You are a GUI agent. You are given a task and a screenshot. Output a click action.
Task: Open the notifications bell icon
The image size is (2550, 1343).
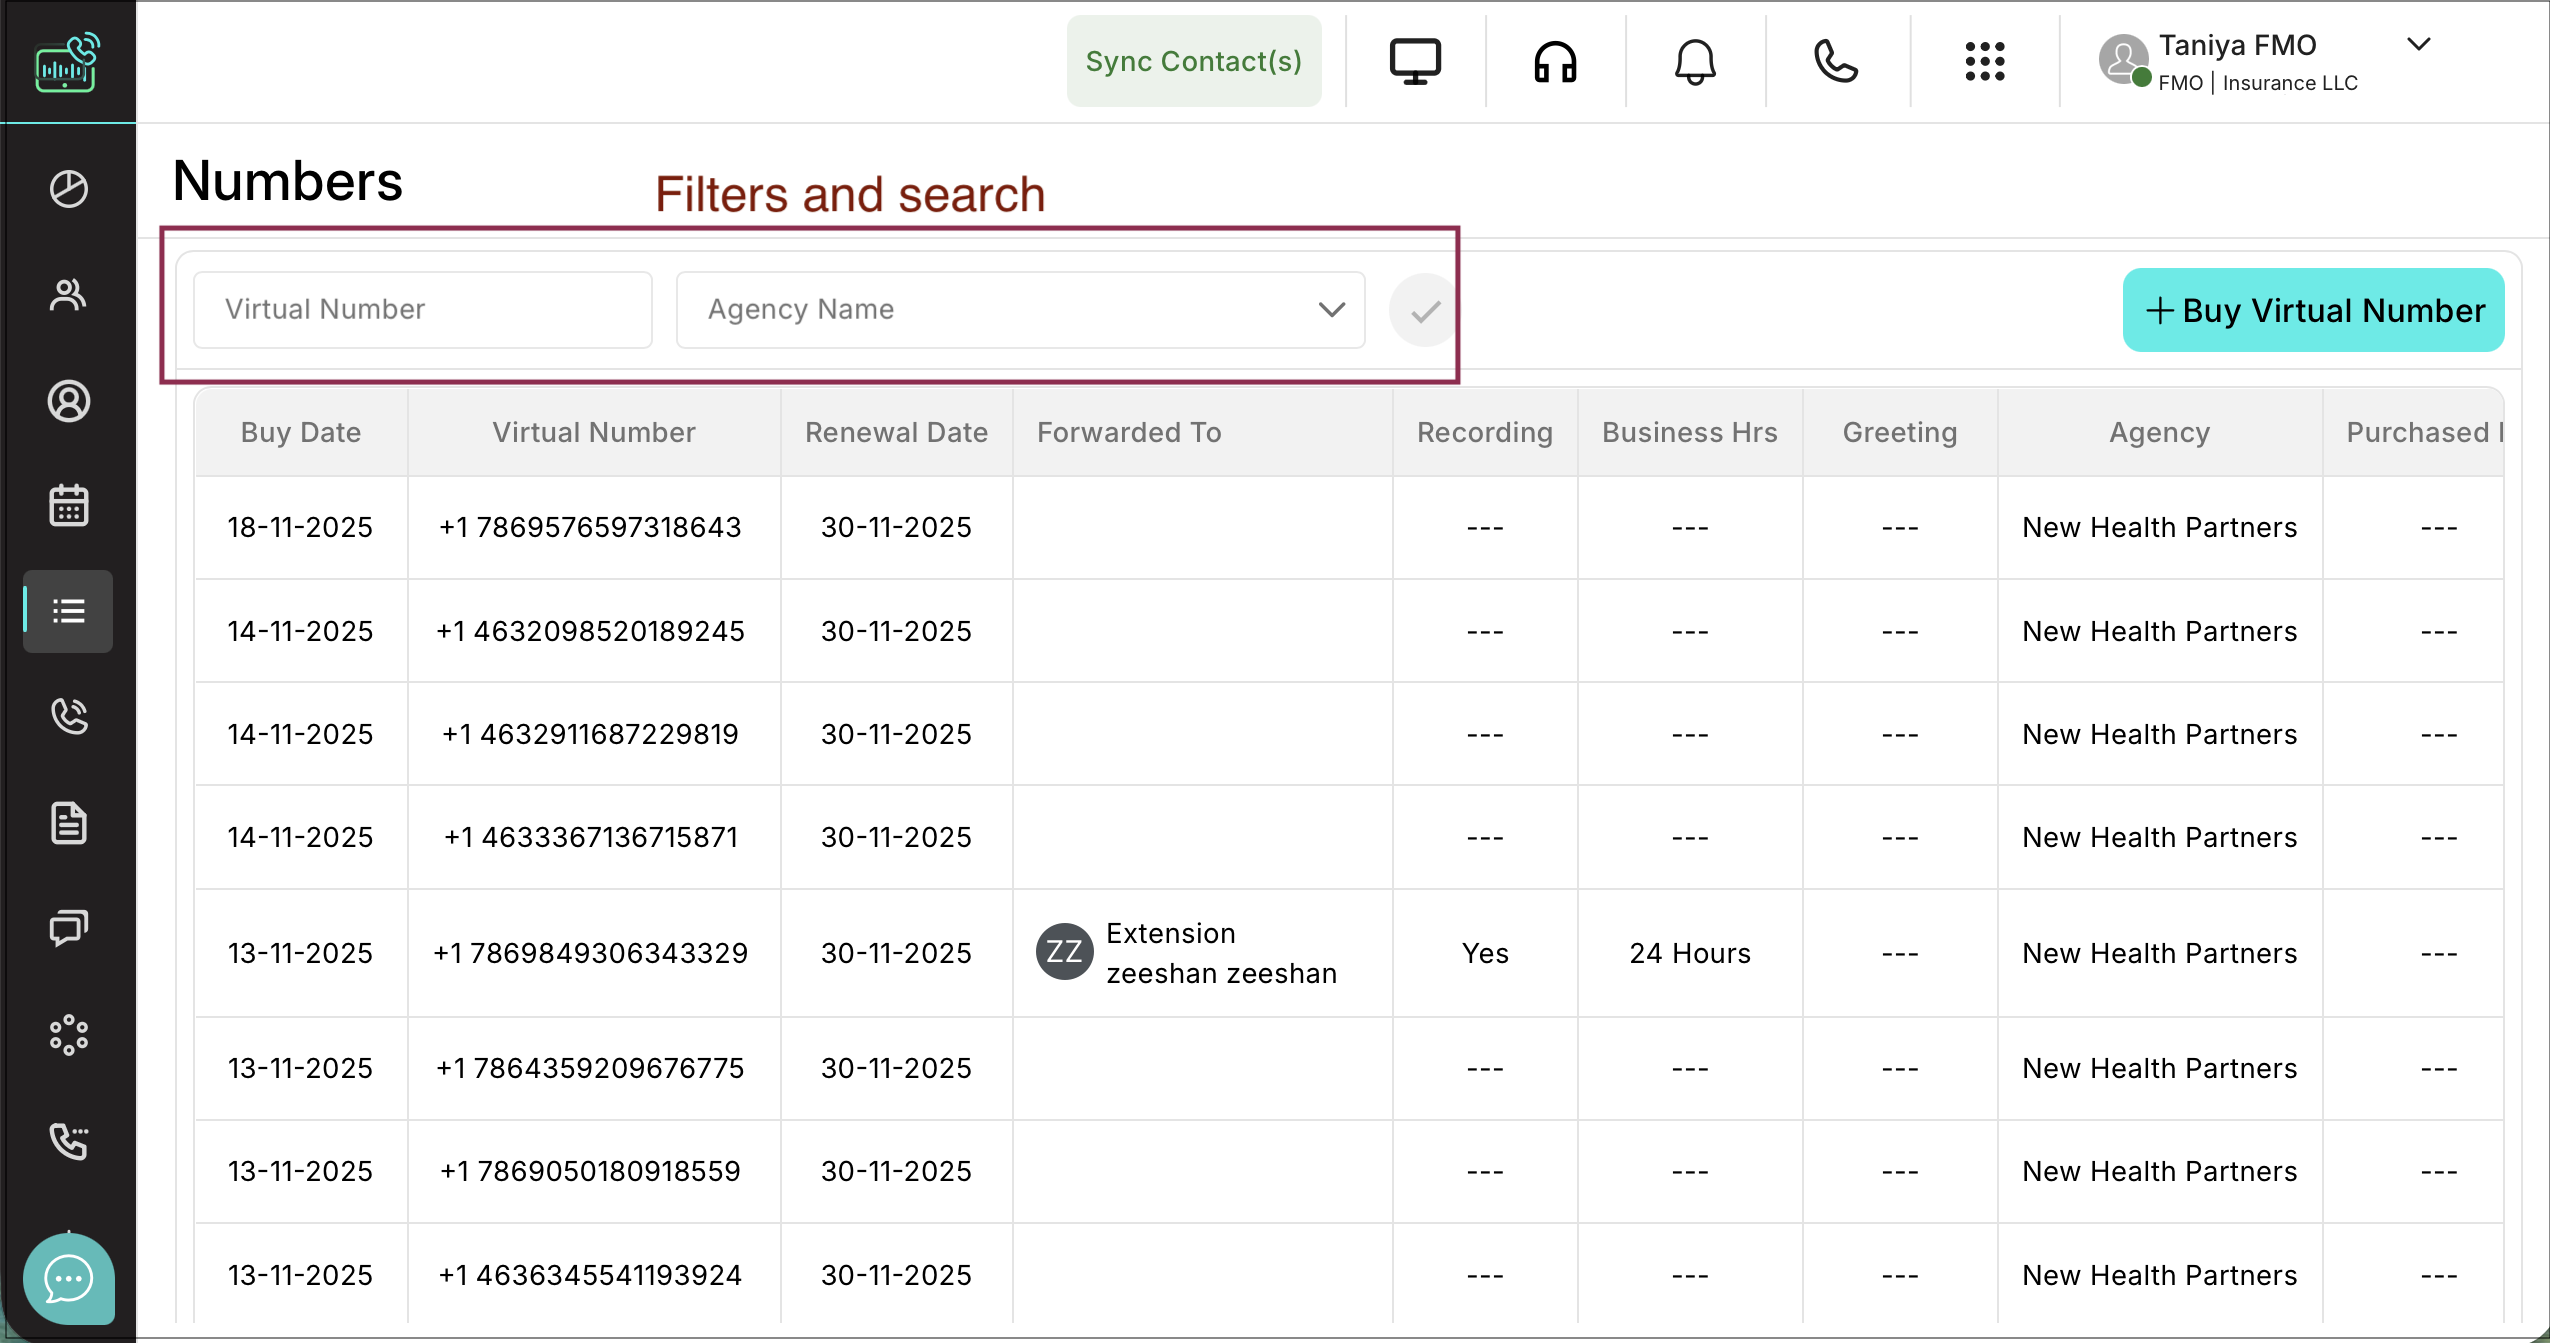click(1695, 62)
